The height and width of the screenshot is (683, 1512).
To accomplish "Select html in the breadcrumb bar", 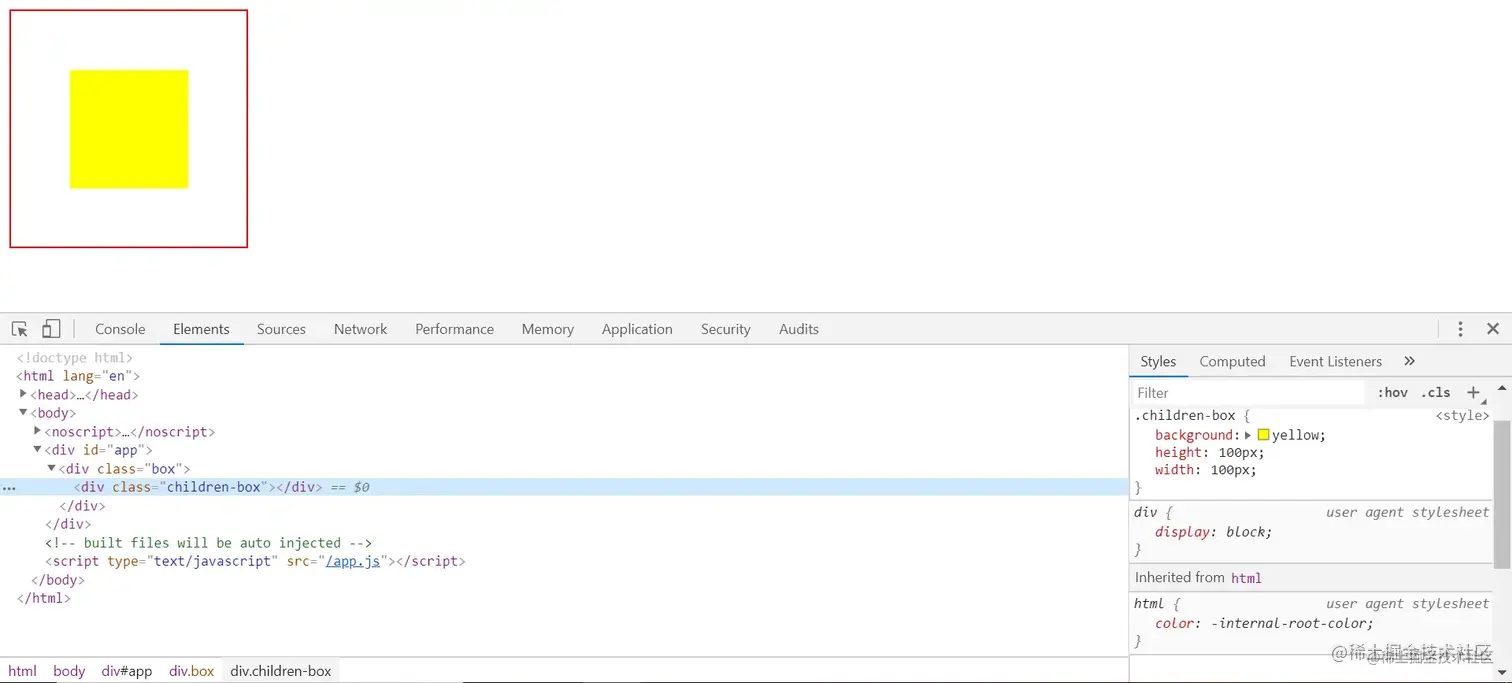I will [22, 671].
